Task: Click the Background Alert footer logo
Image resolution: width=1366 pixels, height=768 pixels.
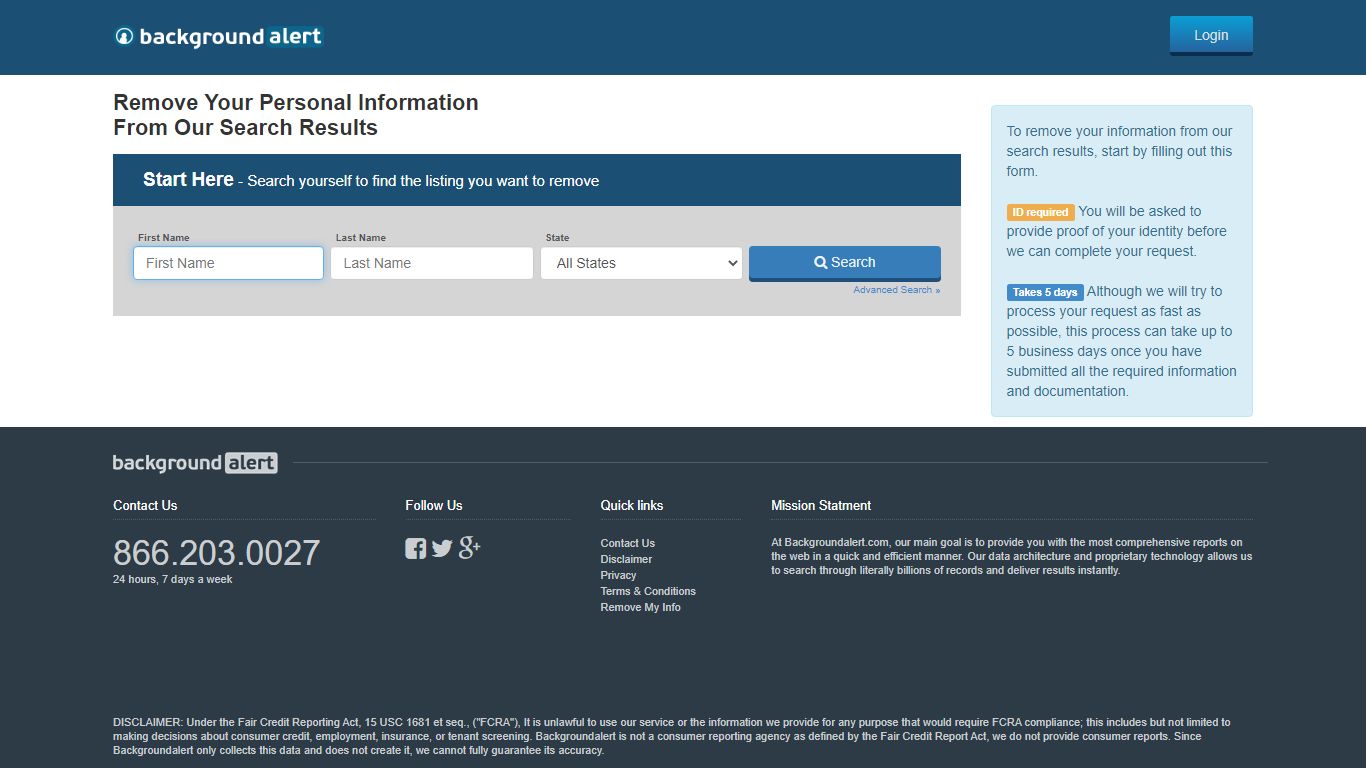Action: pos(195,463)
